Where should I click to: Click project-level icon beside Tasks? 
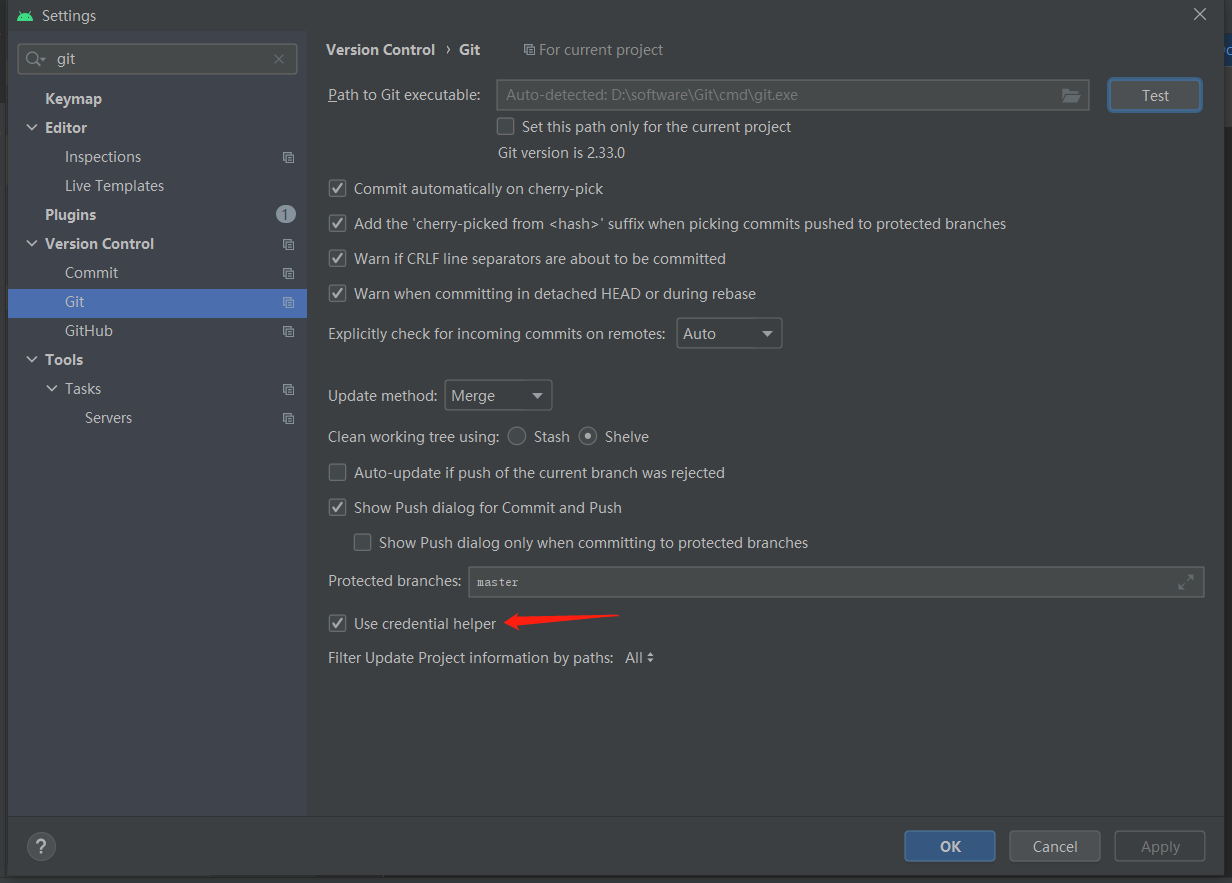pyautogui.click(x=288, y=389)
